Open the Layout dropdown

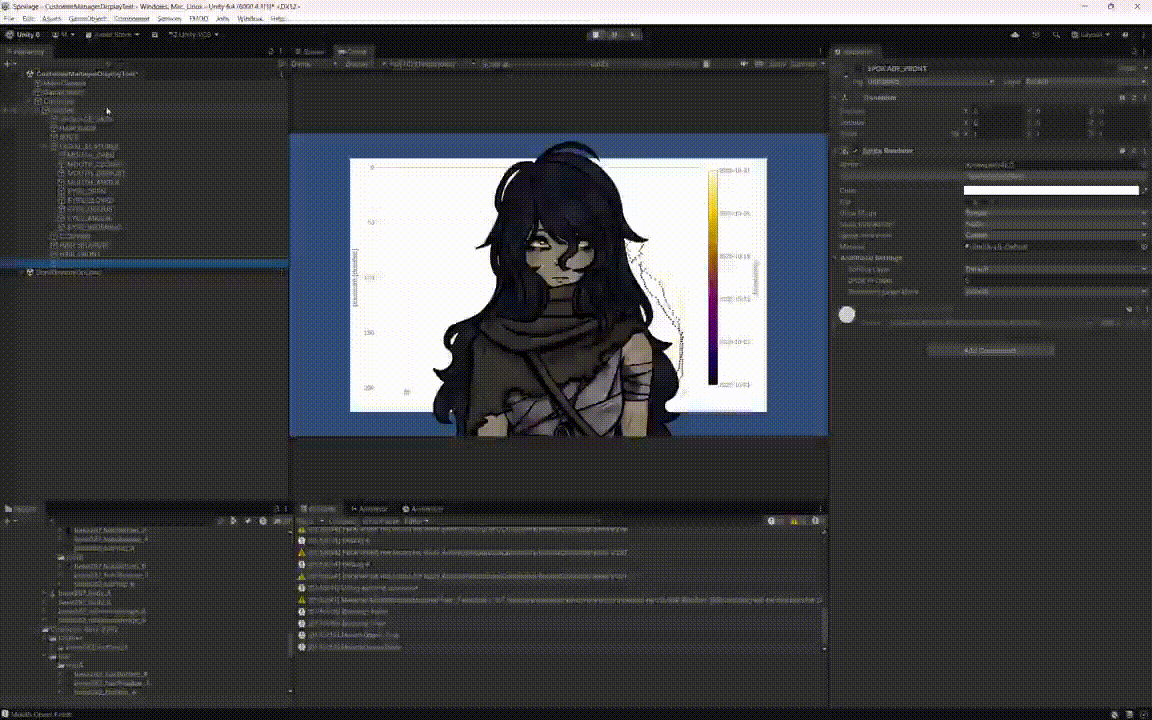1090,35
